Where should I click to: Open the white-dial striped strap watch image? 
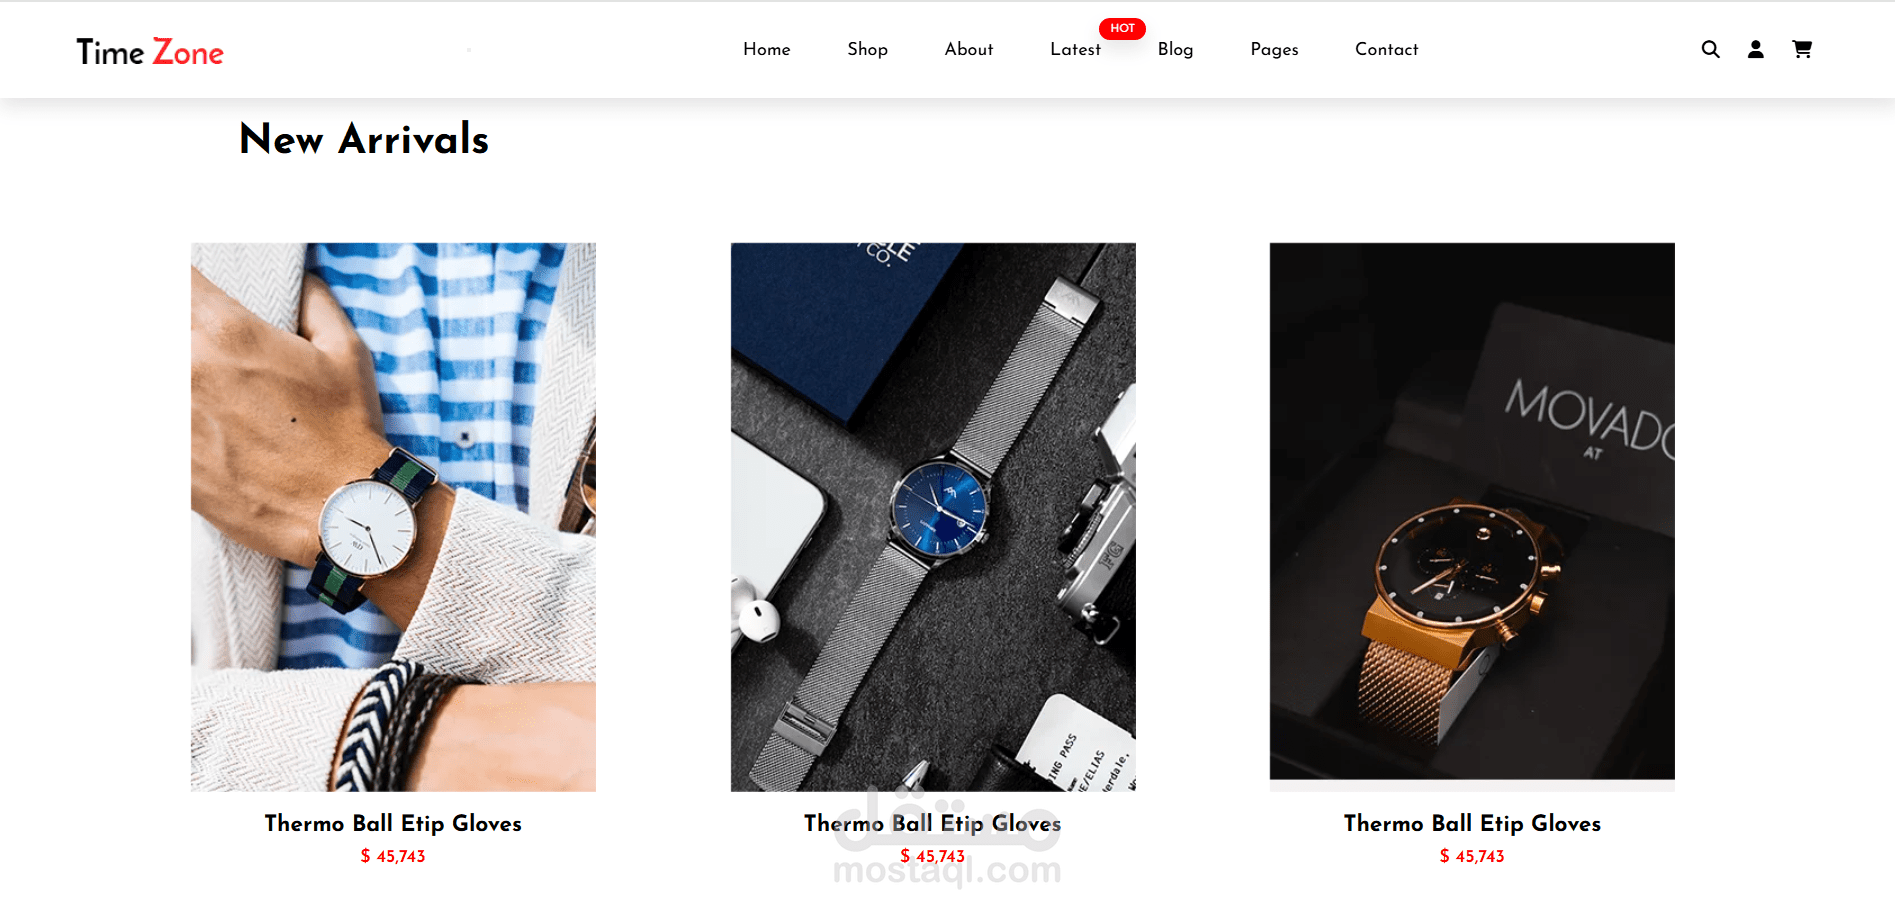393,517
